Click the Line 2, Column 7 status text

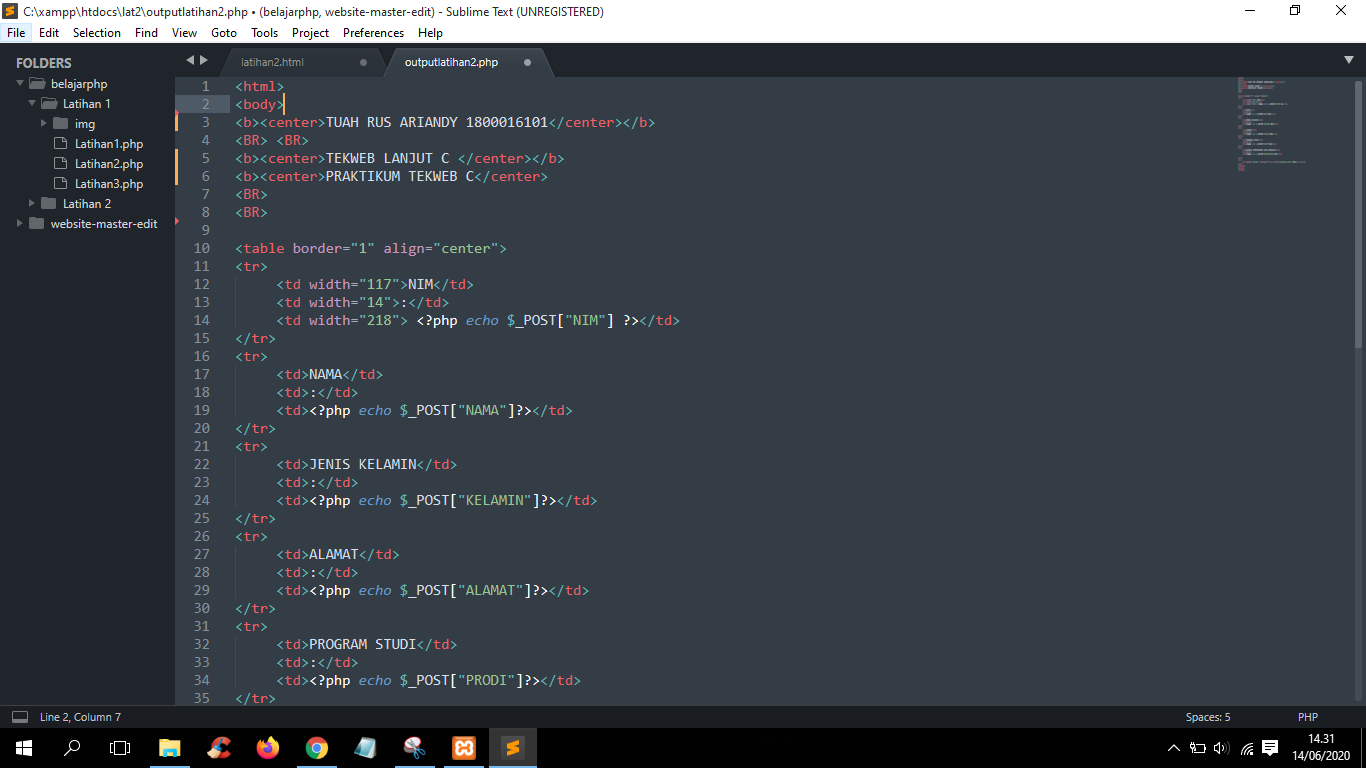80,717
